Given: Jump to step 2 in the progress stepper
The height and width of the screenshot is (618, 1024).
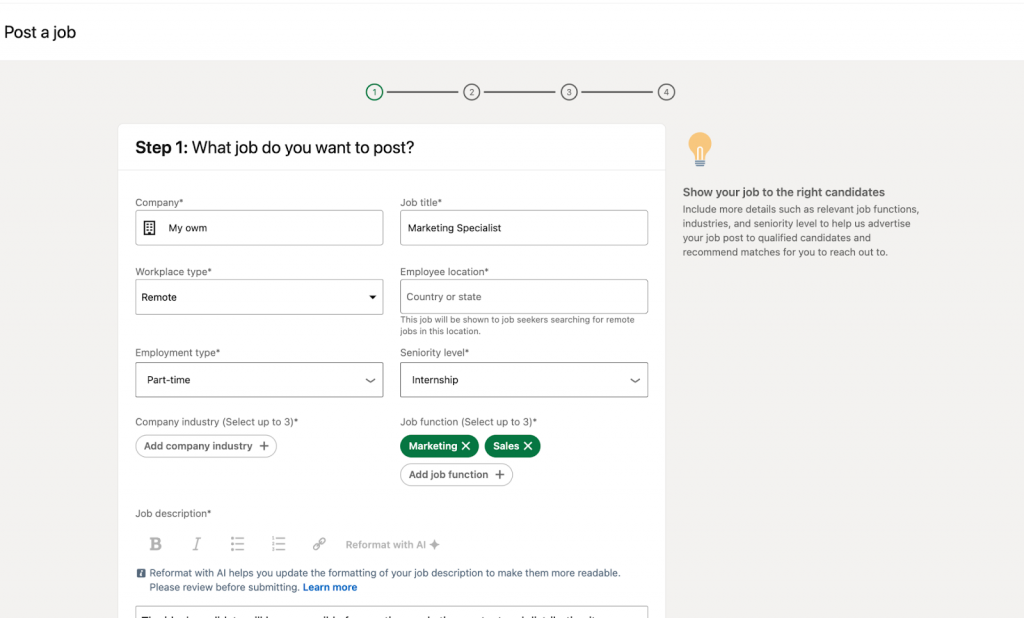Looking at the screenshot, I should click(x=471, y=91).
